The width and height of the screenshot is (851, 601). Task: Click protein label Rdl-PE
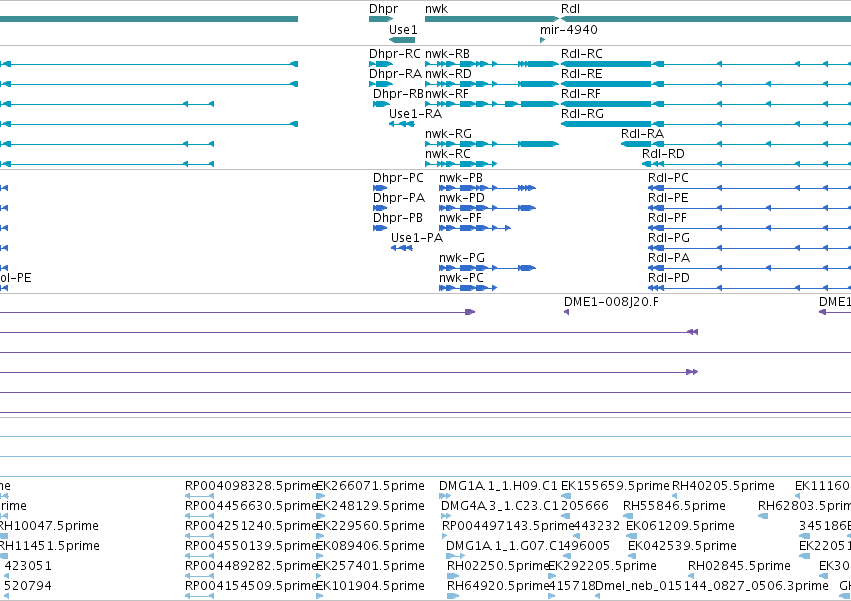[668, 198]
